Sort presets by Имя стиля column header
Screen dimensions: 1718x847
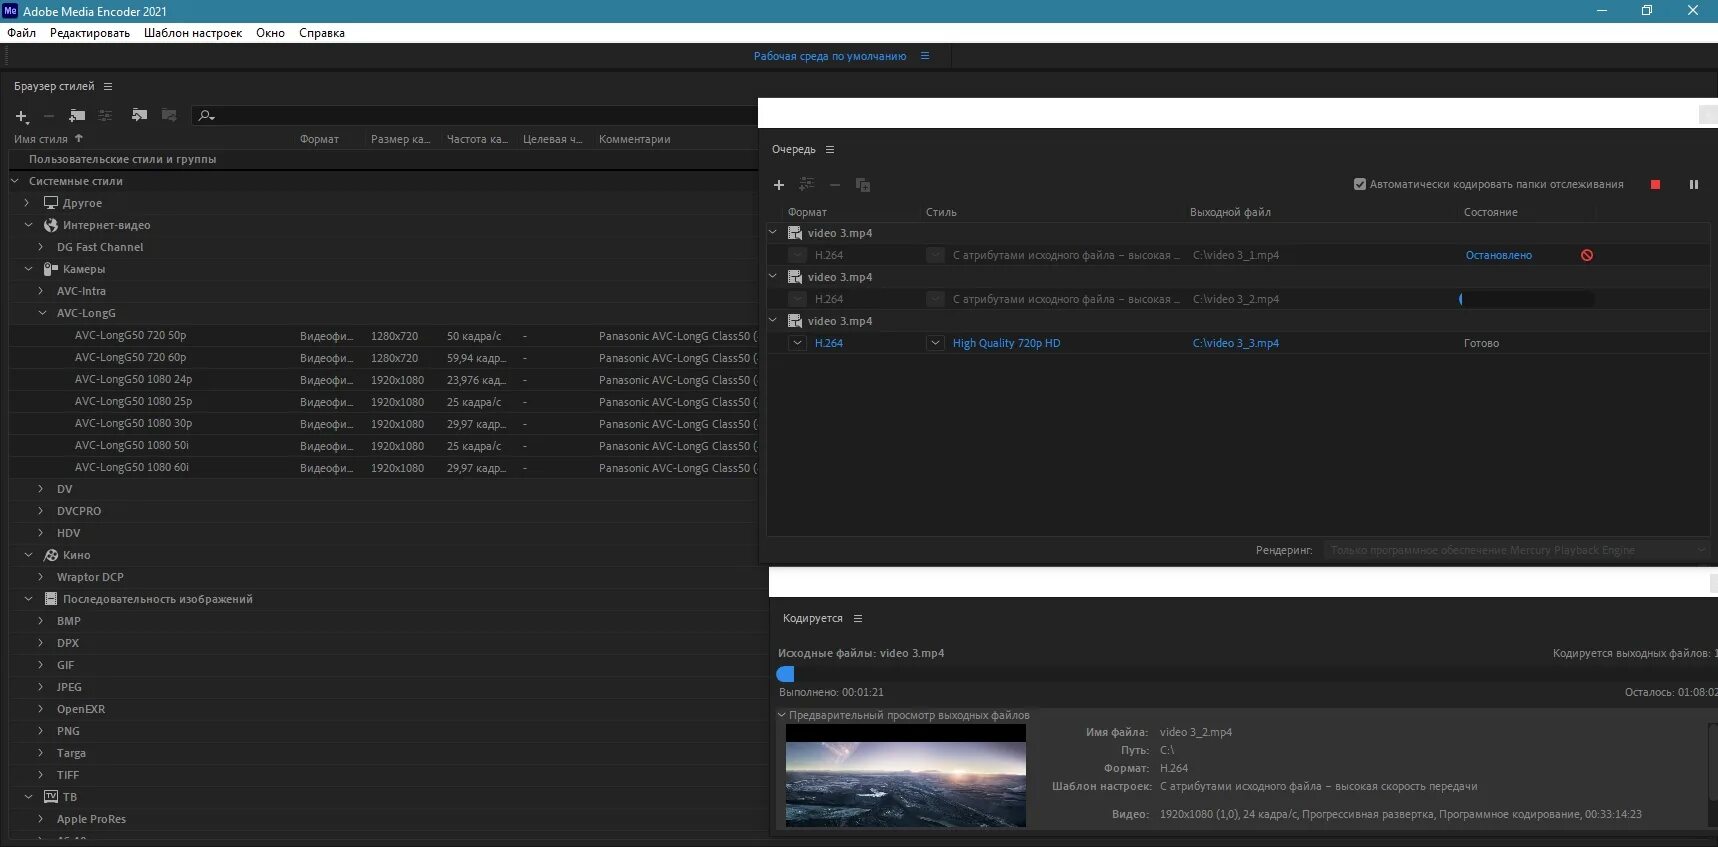pos(41,139)
